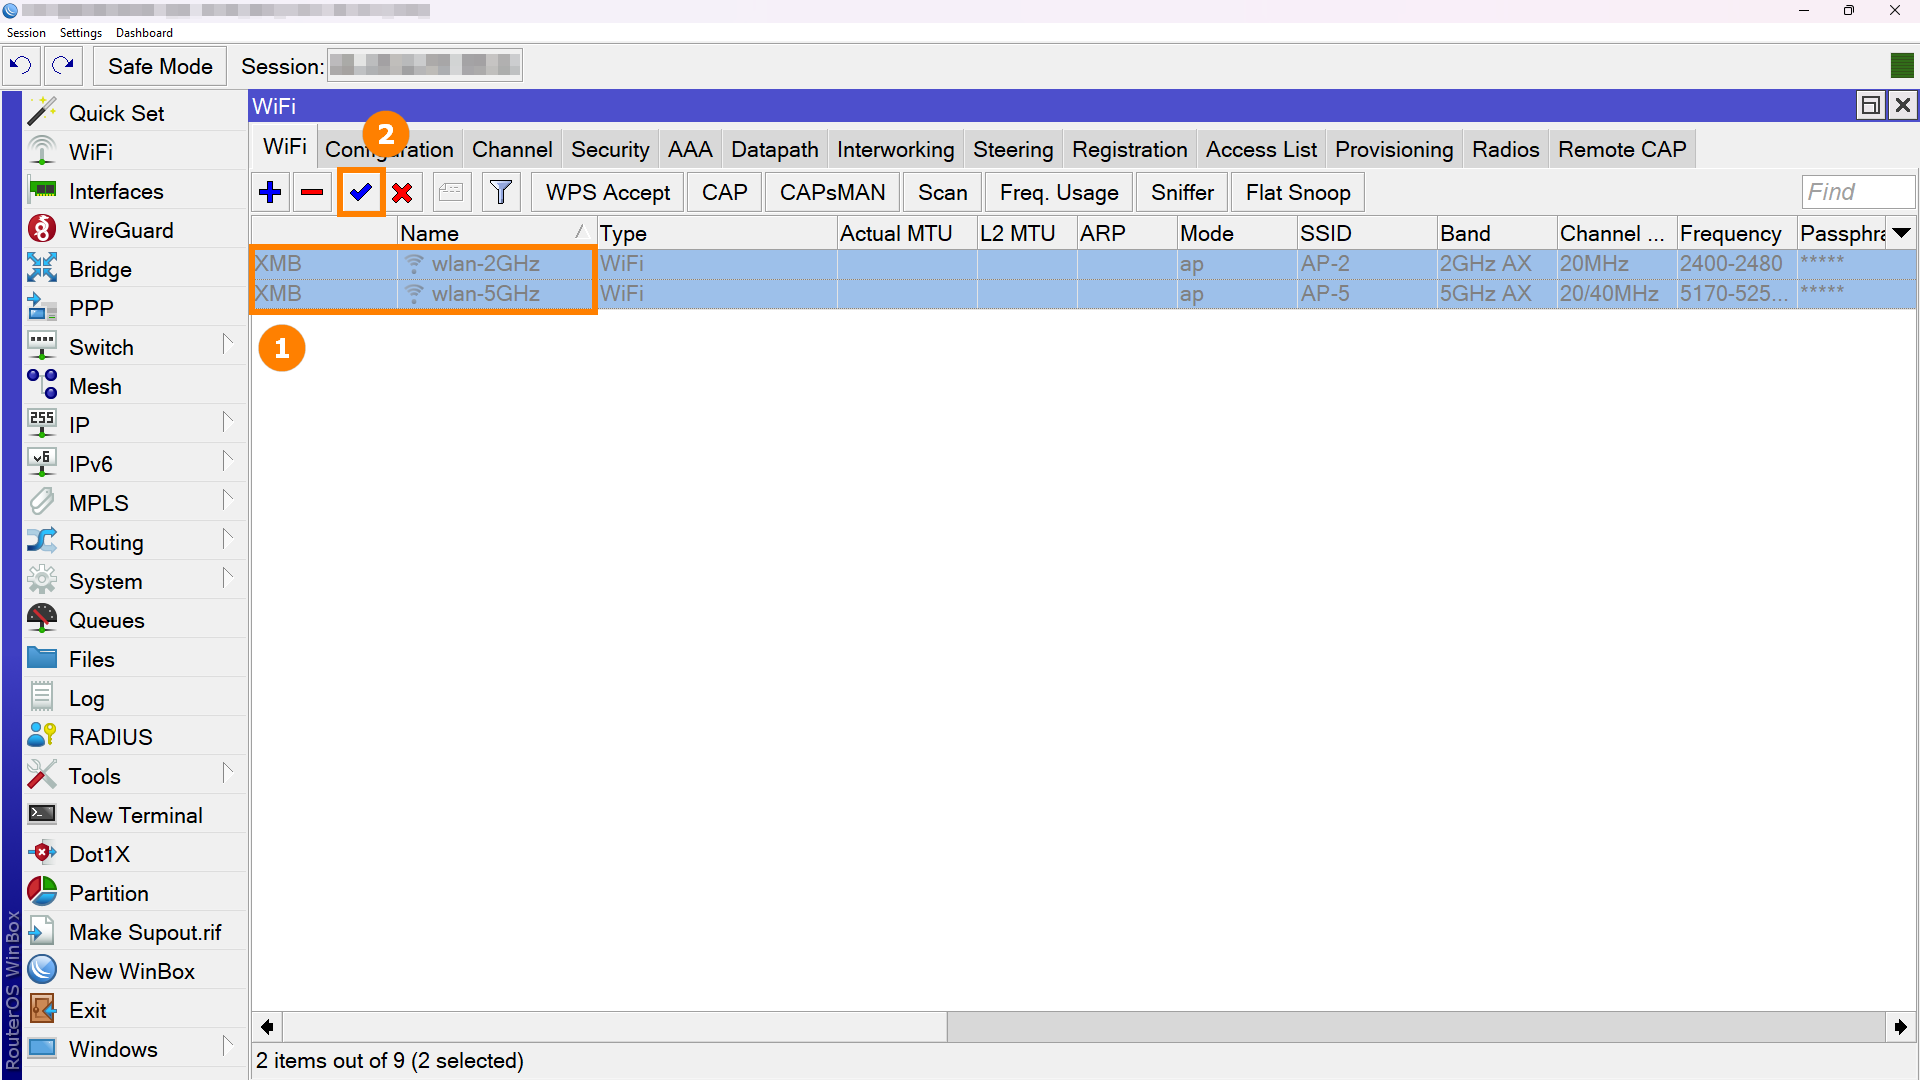Expand the IPv6 submenu arrow
The image size is (1920, 1080).
pos(227,461)
